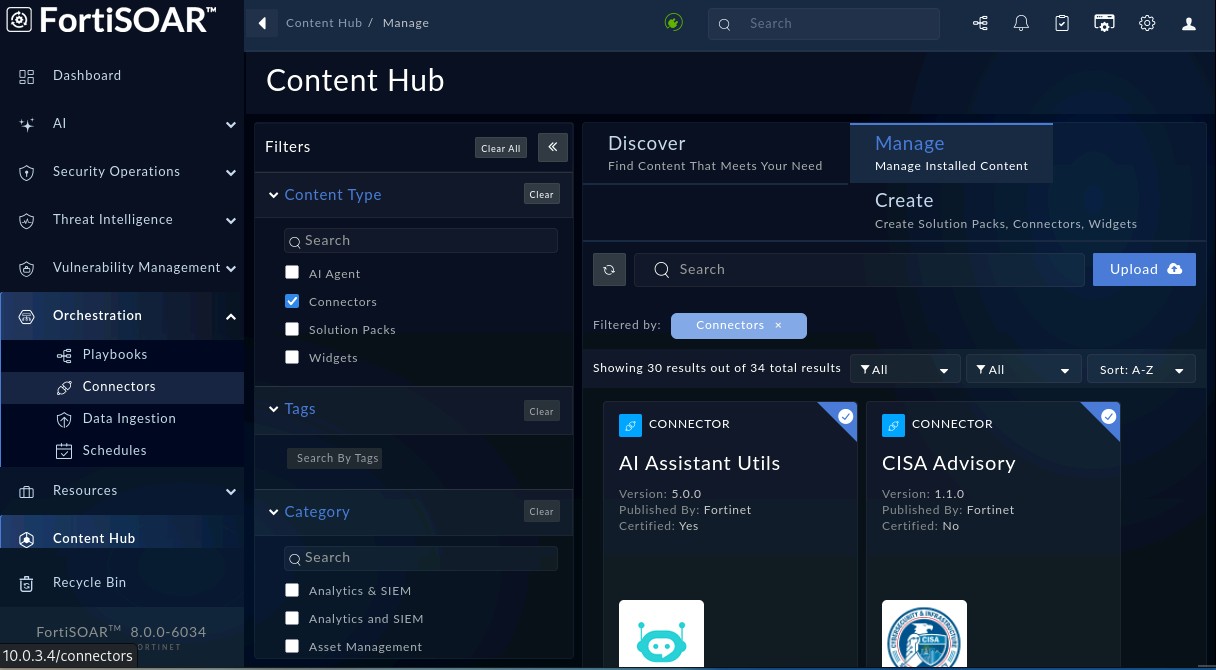This screenshot has width=1216, height=670.
Task: Open the Content Hub store icon in header
Action: point(1104,23)
